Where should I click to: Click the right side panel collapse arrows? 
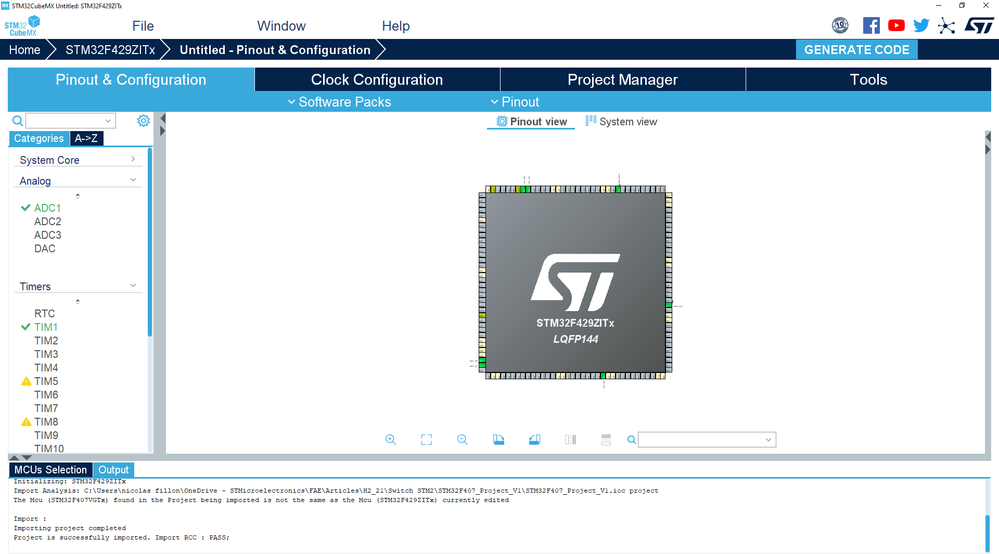pos(988,143)
